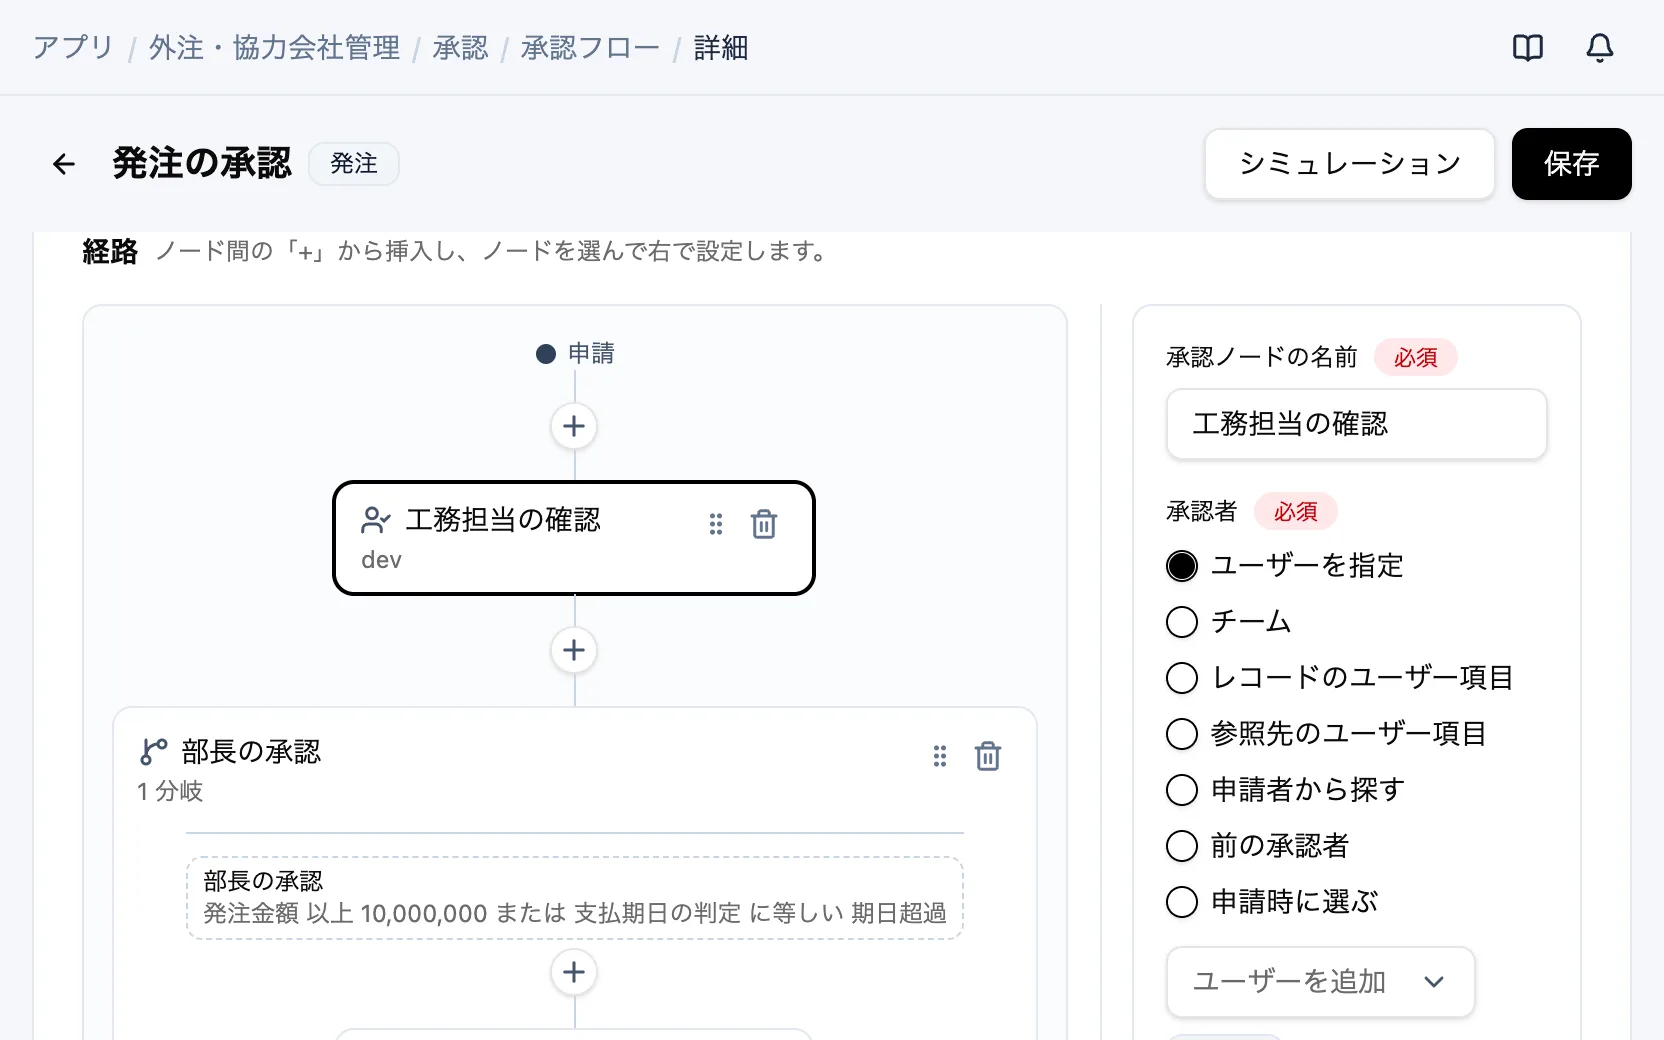Delete the 部長の承認 branch node
Image resolution: width=1664 pixels, height=1040 pixels.
click(988, 756)
